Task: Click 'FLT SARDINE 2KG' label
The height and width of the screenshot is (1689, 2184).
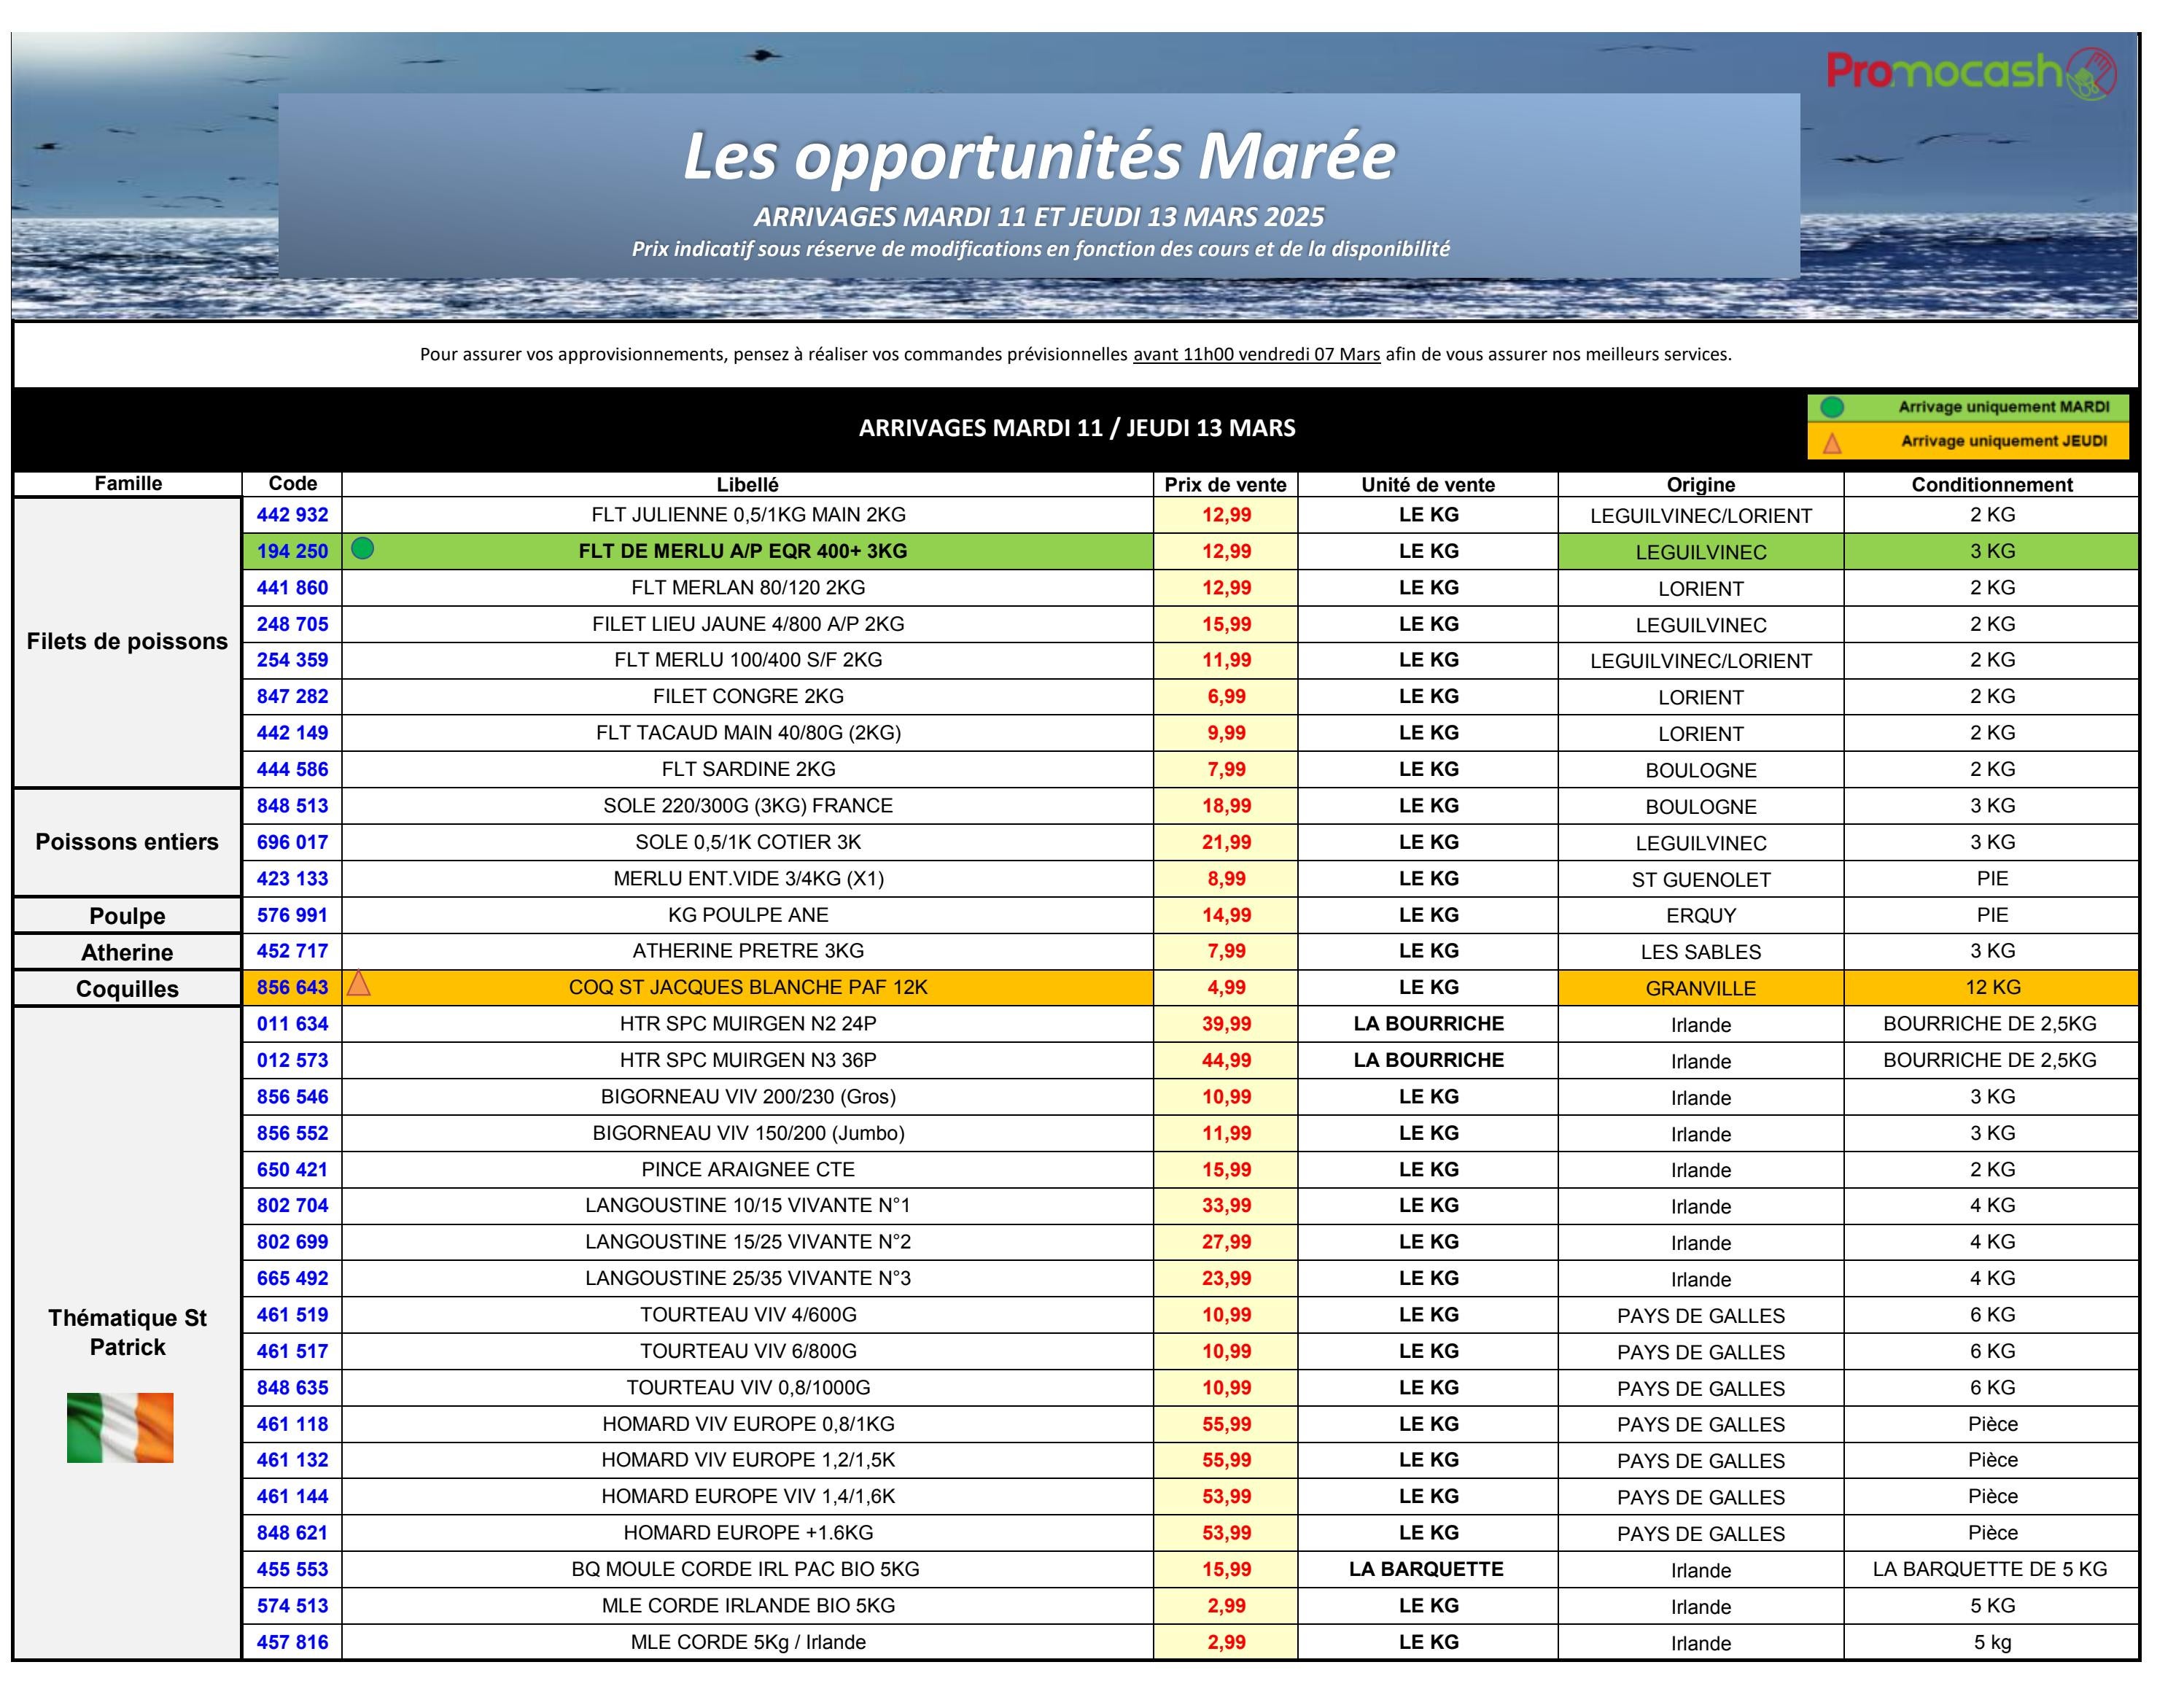Action: (x=748, y=769)
